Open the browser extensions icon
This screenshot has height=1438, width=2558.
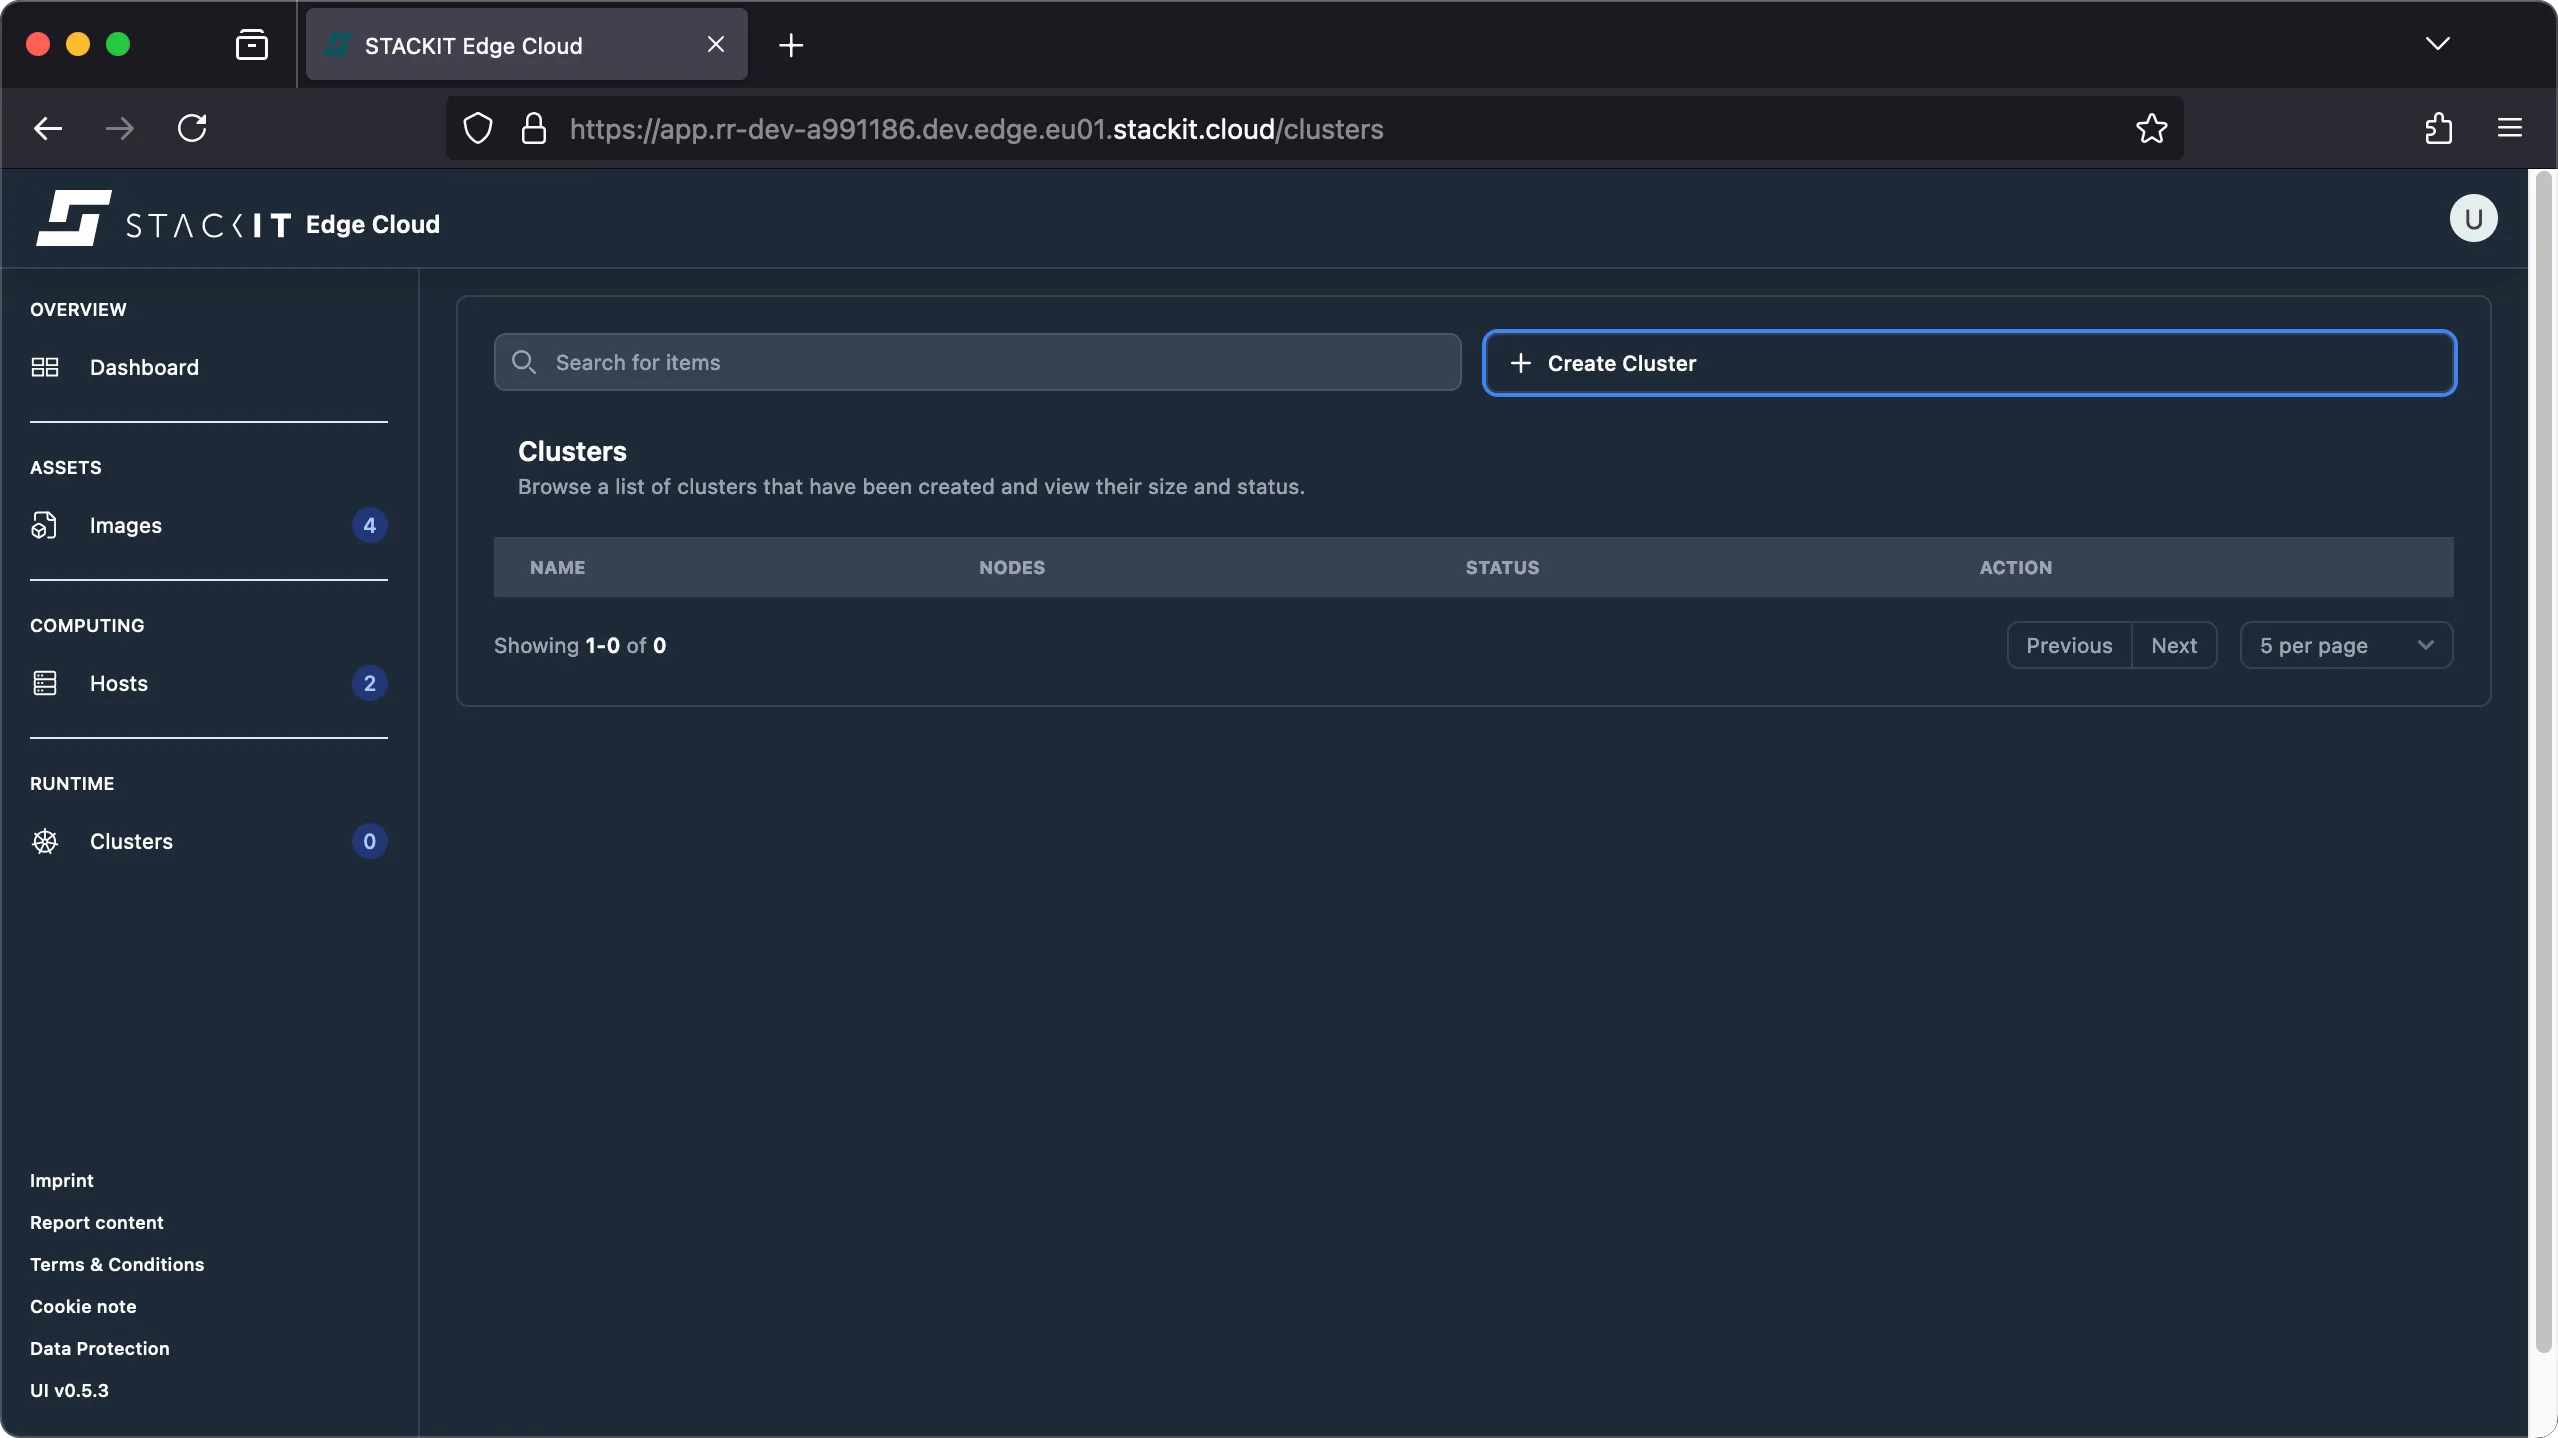point(2438,128)
